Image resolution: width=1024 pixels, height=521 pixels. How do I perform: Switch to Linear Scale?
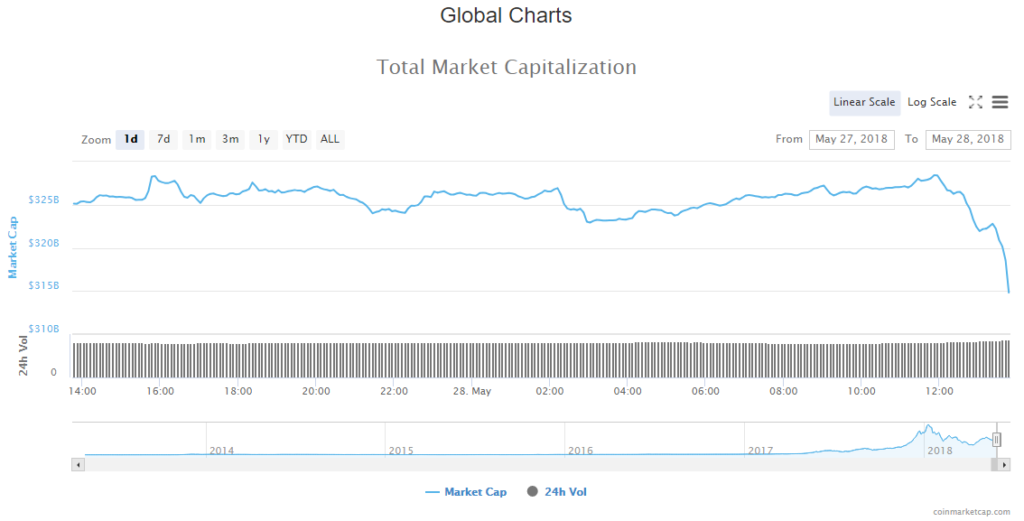864,102
